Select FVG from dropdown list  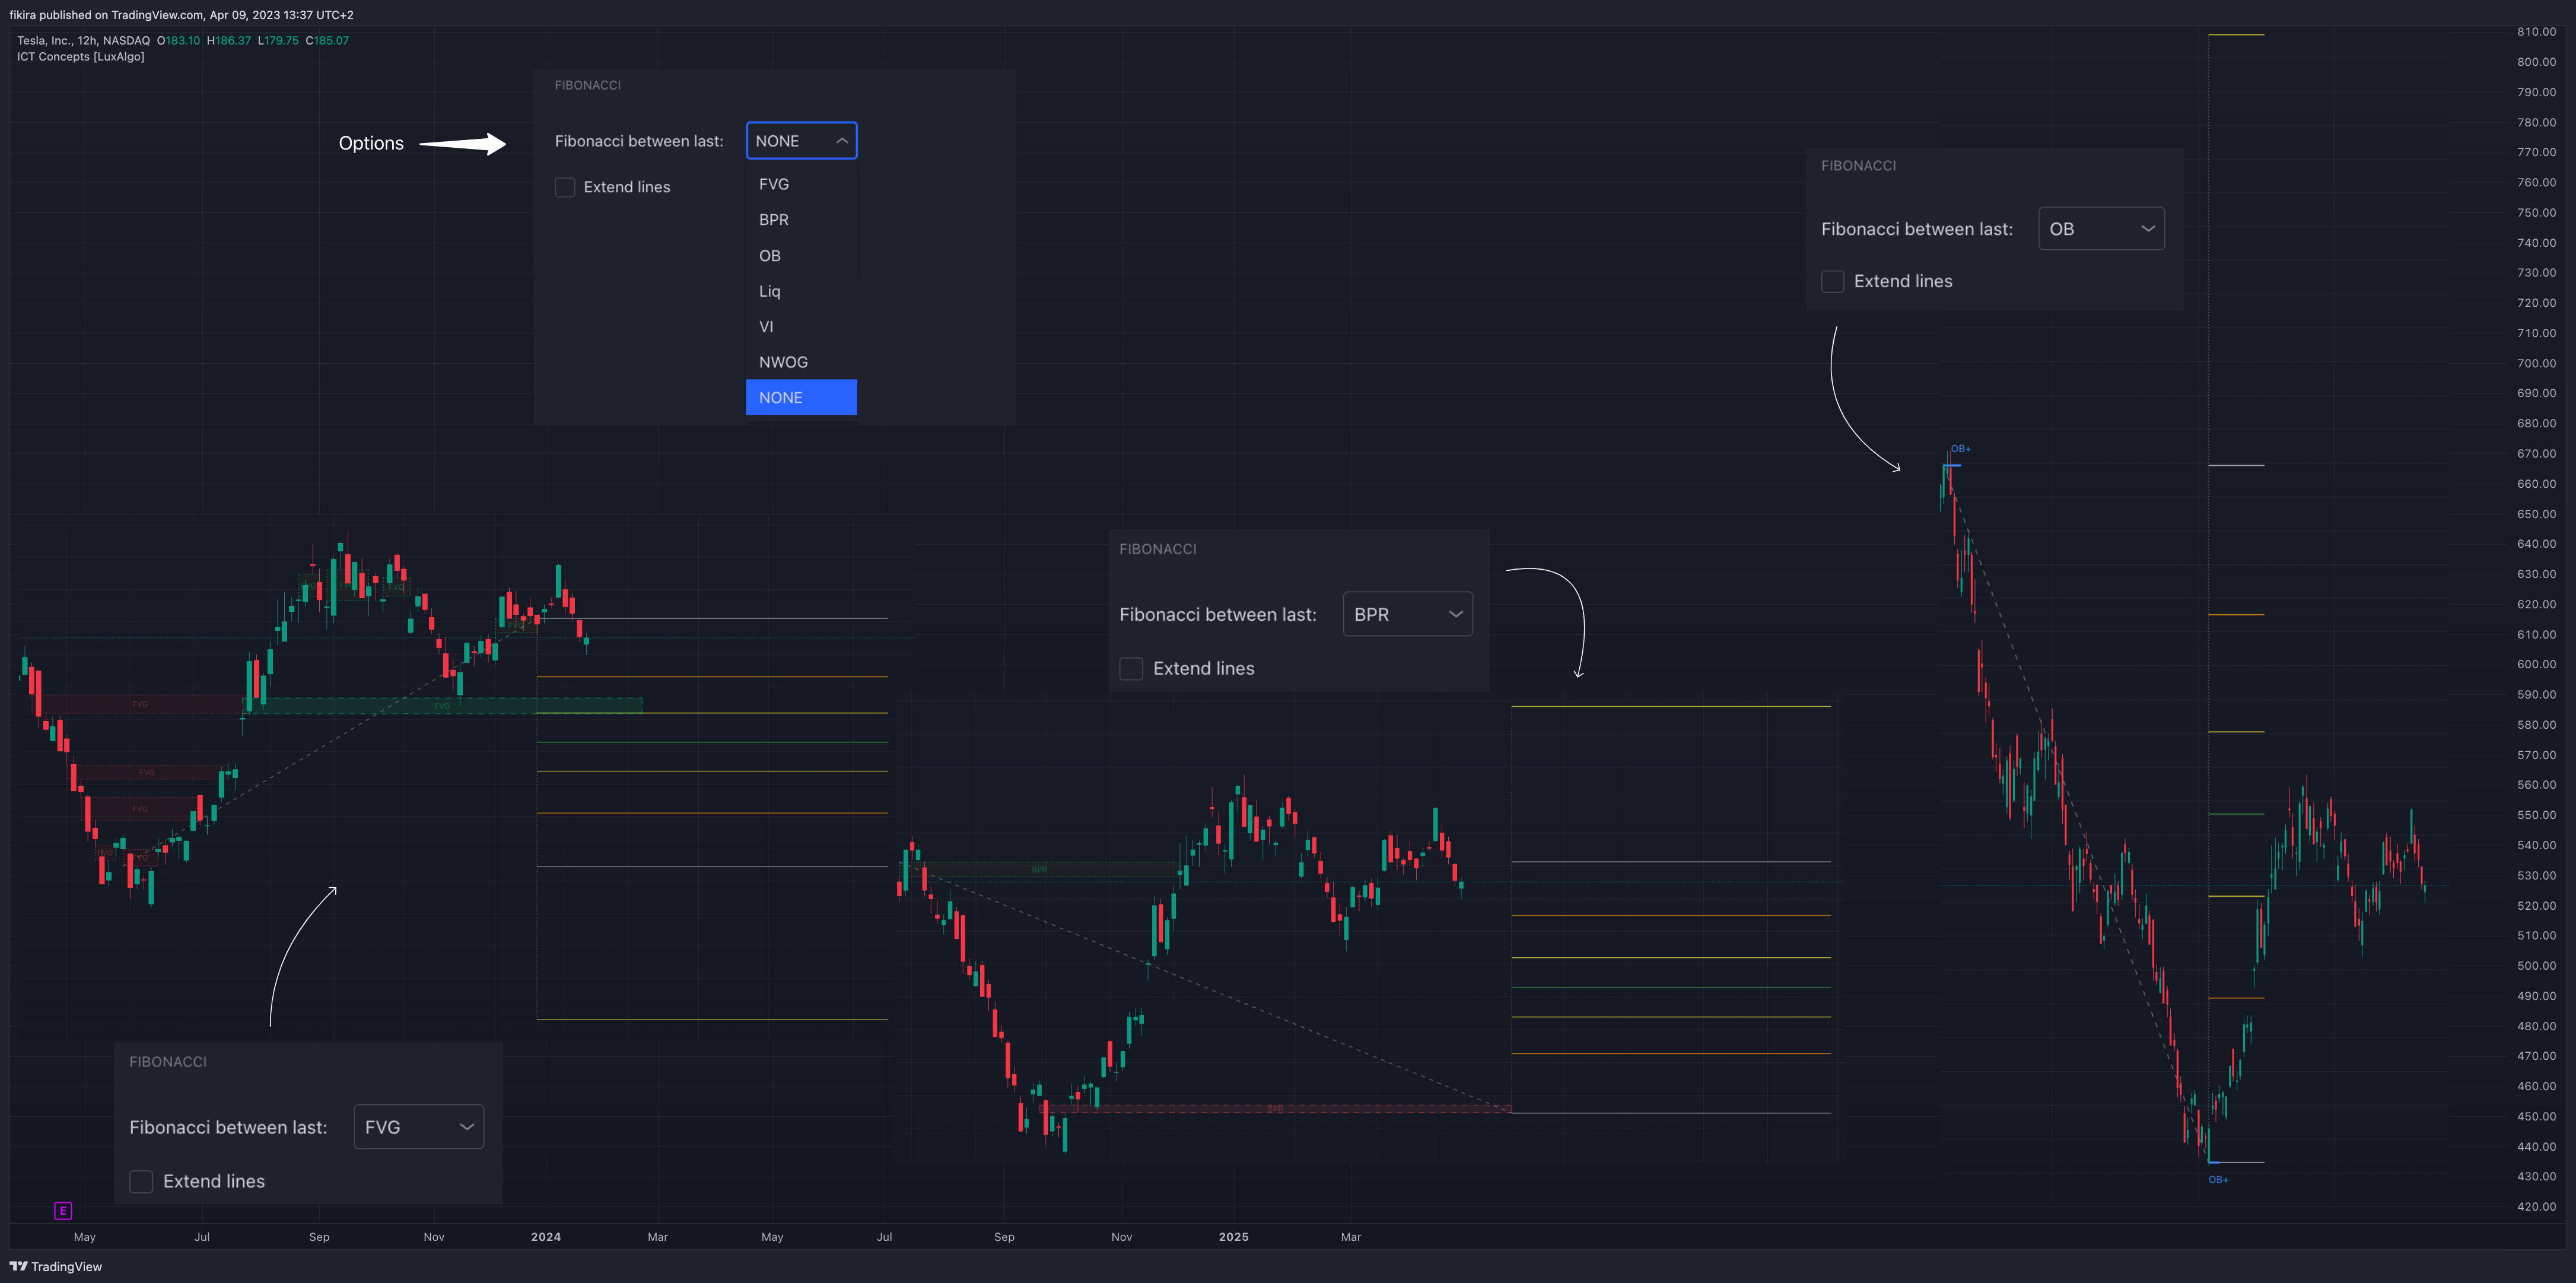click(801, 184)
